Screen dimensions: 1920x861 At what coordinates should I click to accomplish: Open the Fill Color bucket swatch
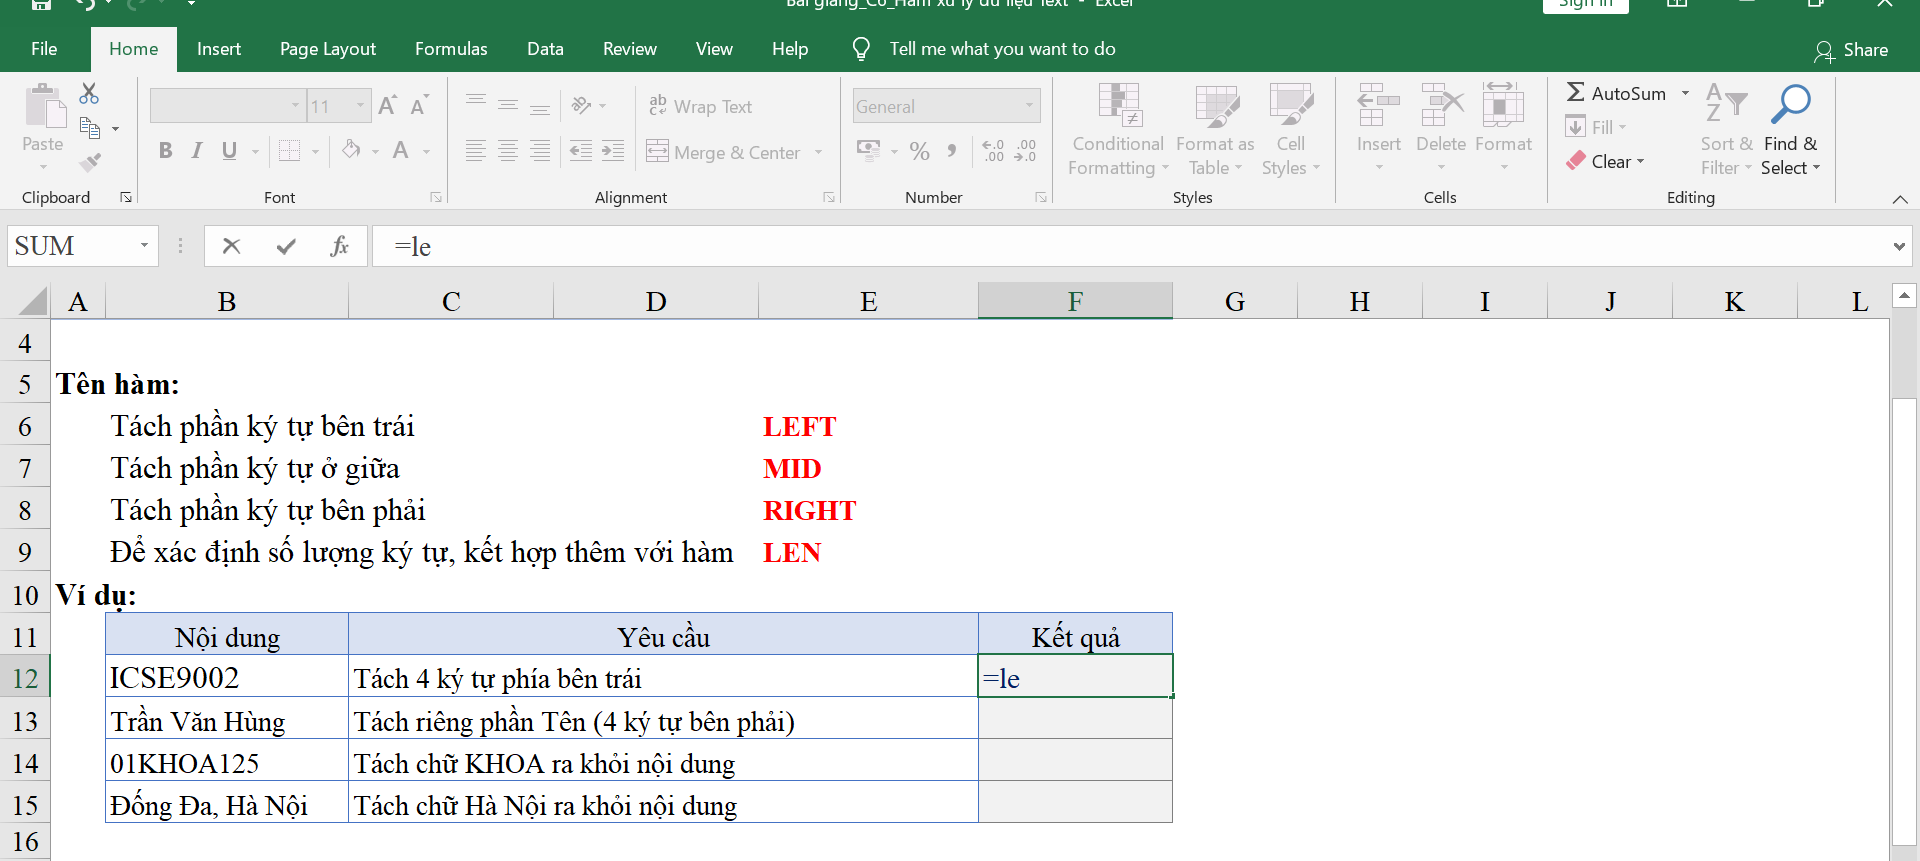(351, 151)
